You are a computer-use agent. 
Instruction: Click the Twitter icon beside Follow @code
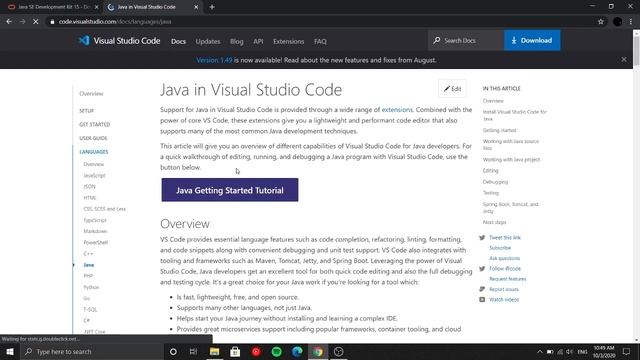pyautogui.click(x=482, y=269)
